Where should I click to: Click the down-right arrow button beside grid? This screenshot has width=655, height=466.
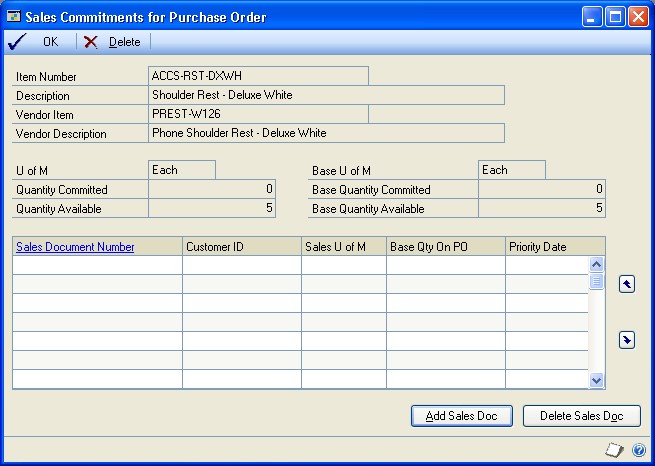(627, 340)
